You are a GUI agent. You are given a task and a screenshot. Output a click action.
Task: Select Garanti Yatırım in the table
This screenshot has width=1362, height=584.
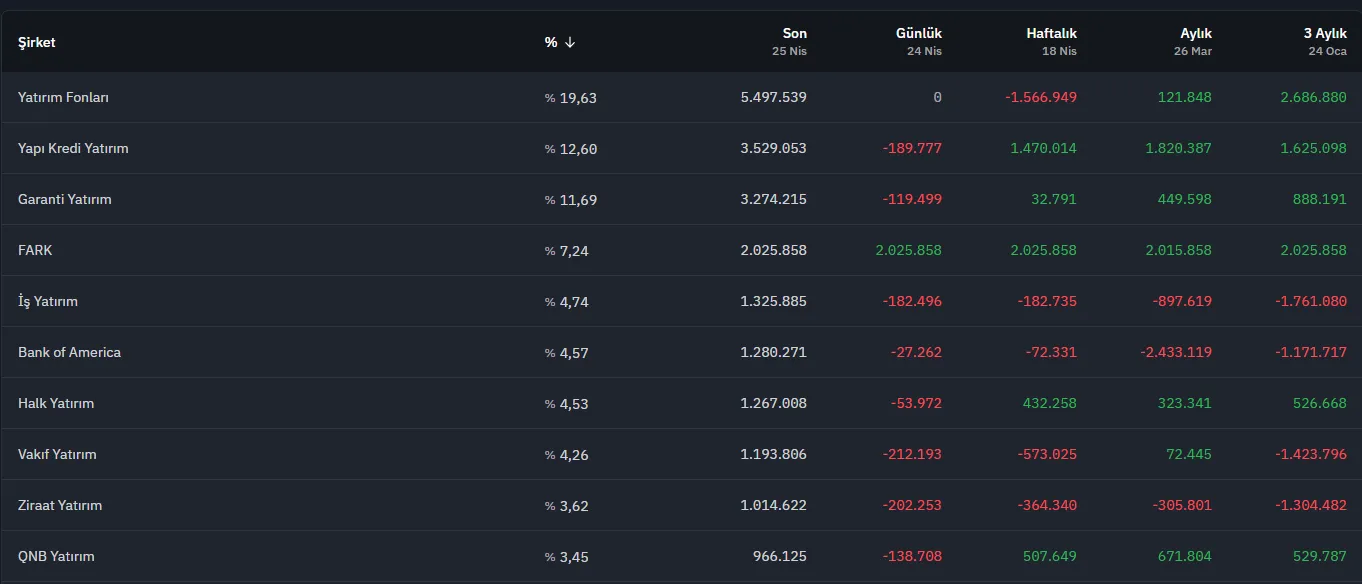65,199
